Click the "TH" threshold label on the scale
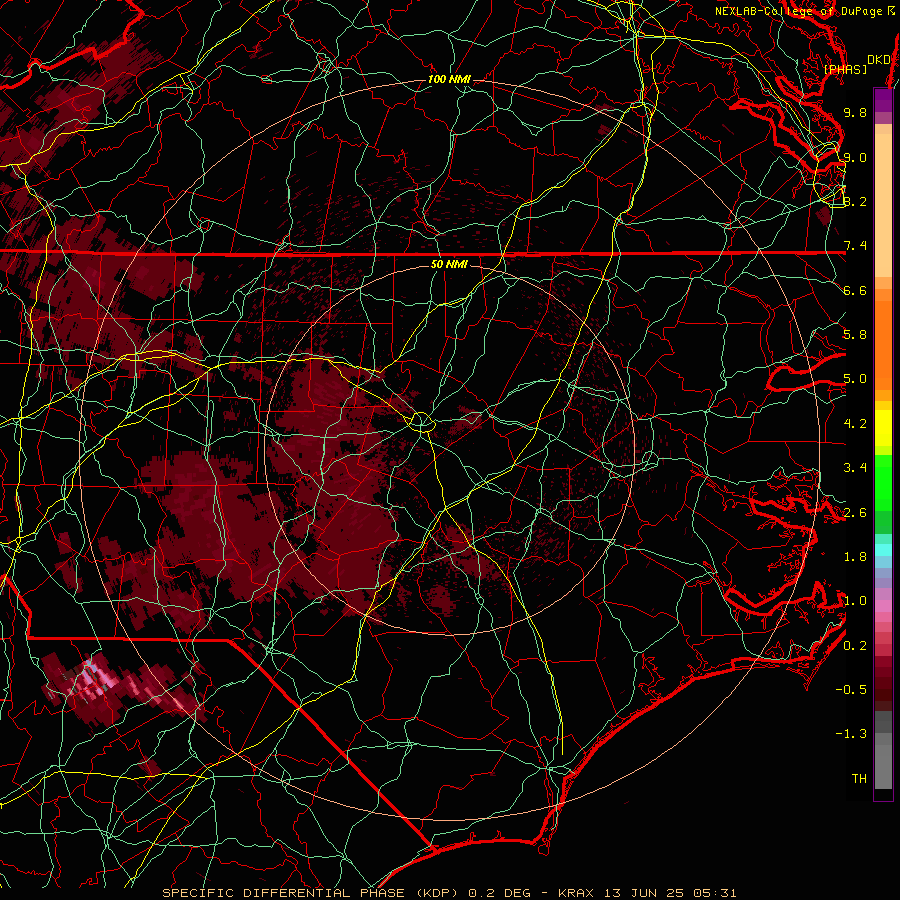The image size is (900, 900). [x=859, y=779]
